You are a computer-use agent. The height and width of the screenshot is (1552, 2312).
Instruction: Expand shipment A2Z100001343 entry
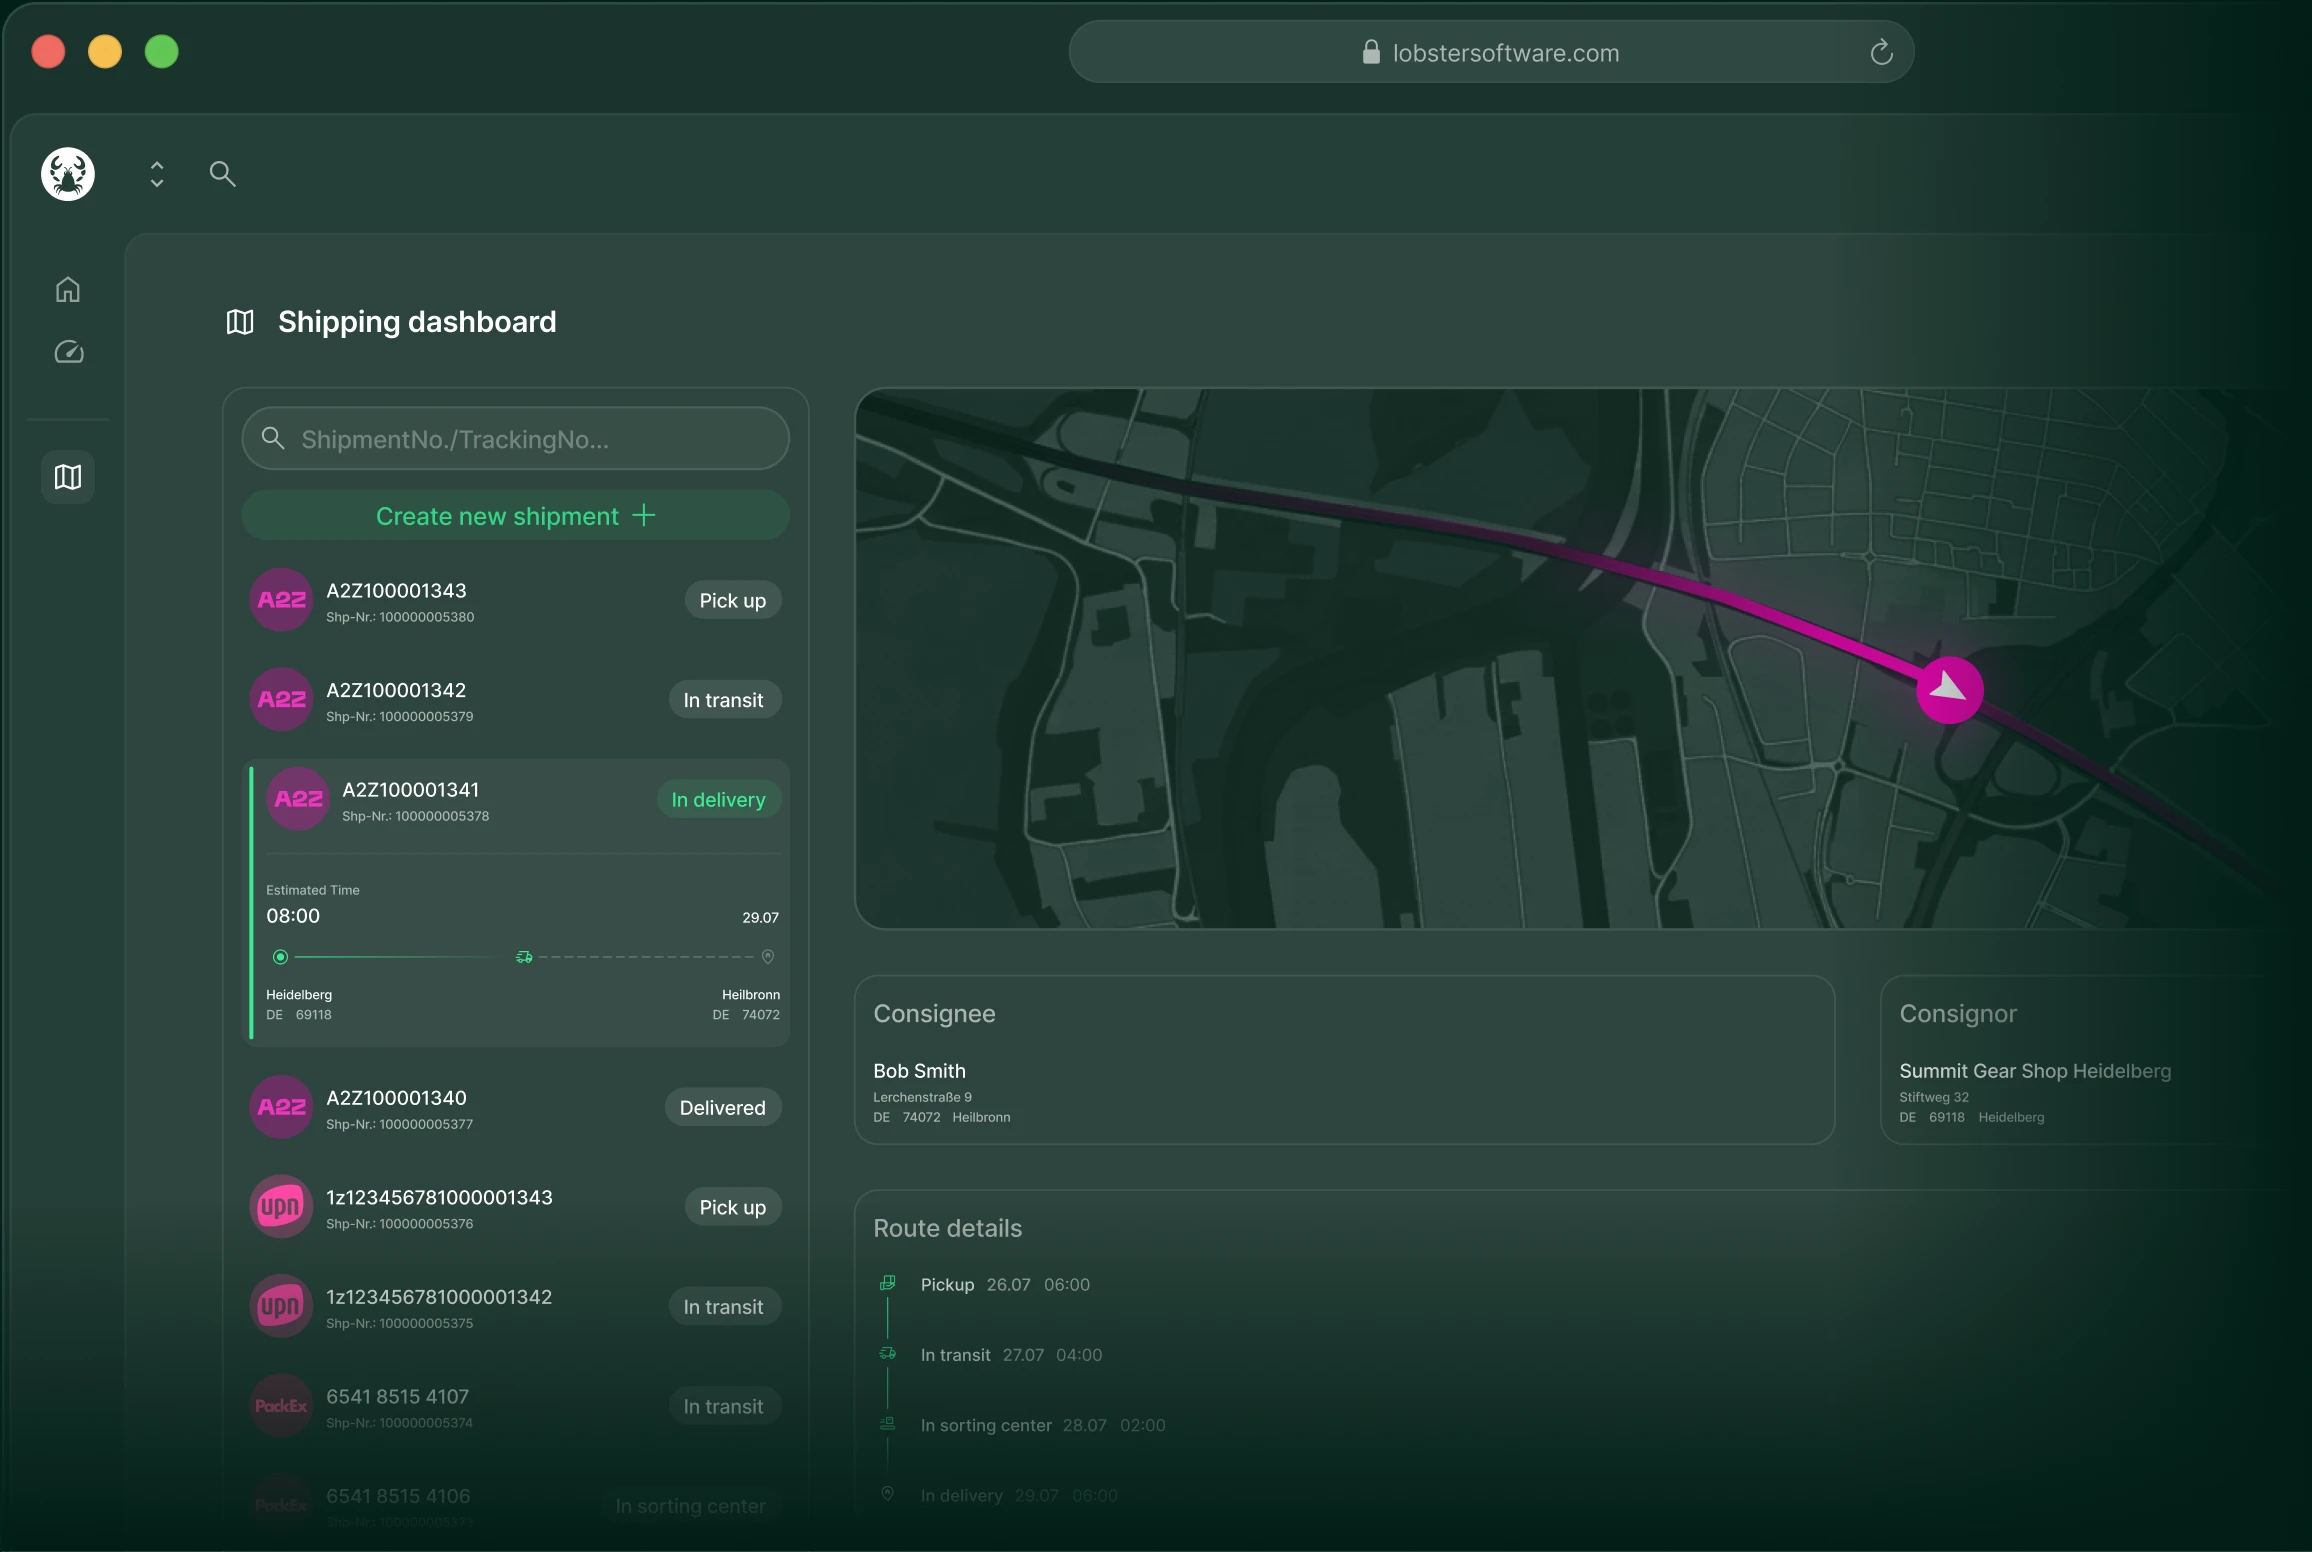tap(516, 600)
